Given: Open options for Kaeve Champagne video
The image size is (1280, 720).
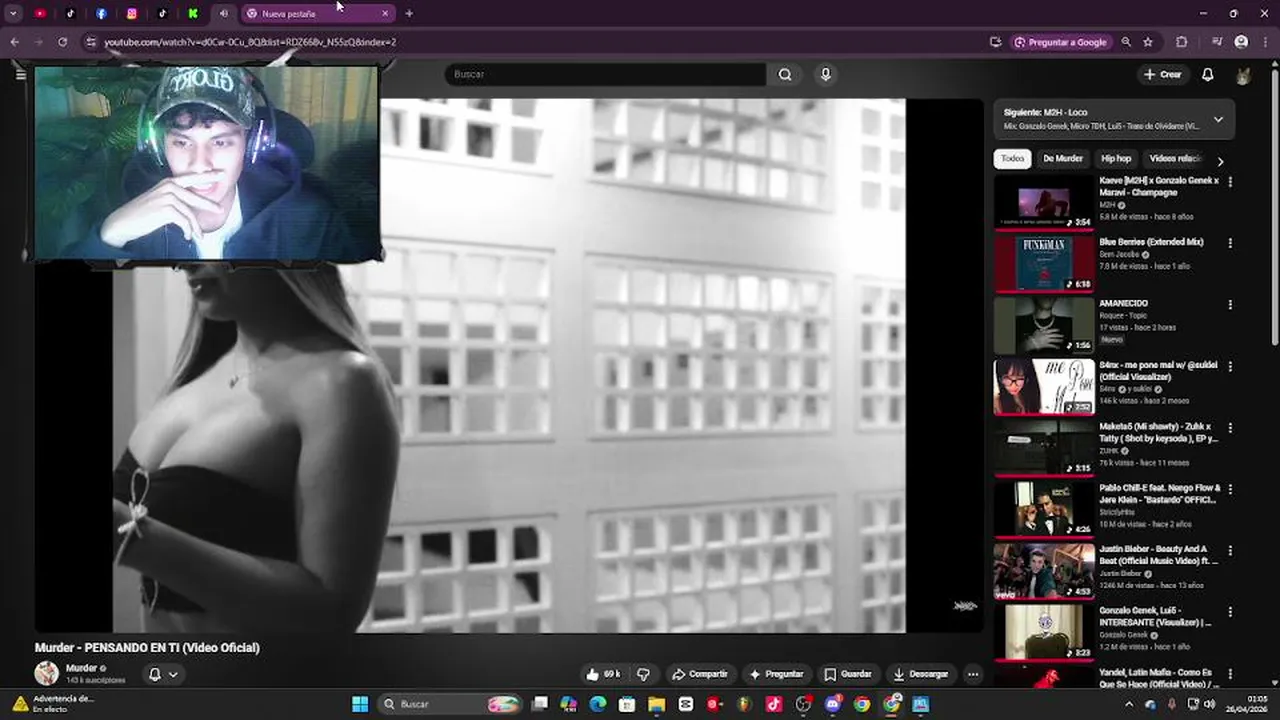Looking at the screenshot, I should click(x=1230, y=182).
